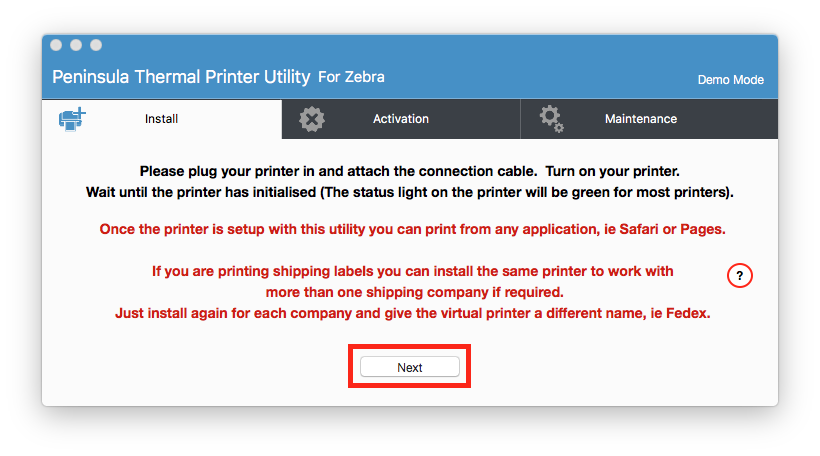Click the 'Wait until the printer has initialised' line
This screenshot has height=456, width=820.
409,192
